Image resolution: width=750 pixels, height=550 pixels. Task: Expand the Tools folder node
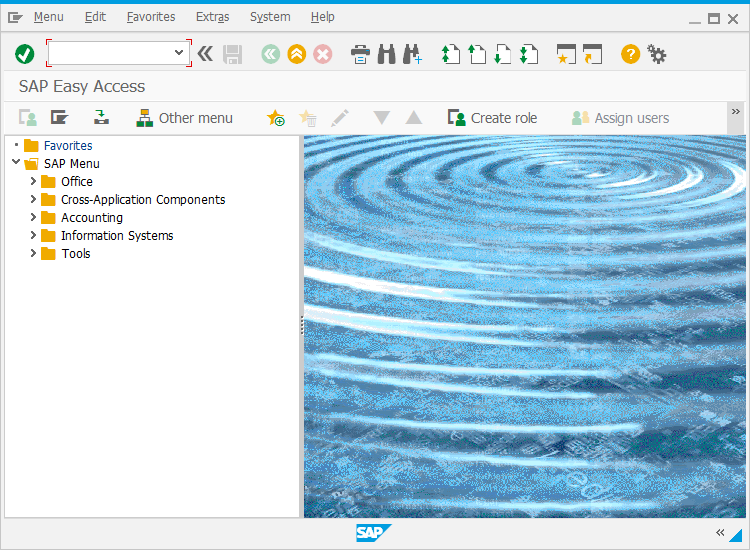[x=33, y=253]
